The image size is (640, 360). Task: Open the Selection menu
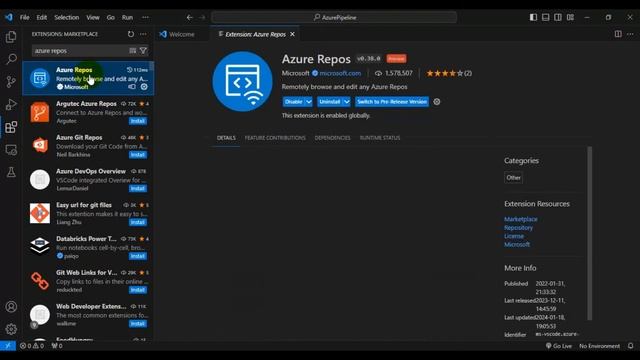(x=67, y=18)
